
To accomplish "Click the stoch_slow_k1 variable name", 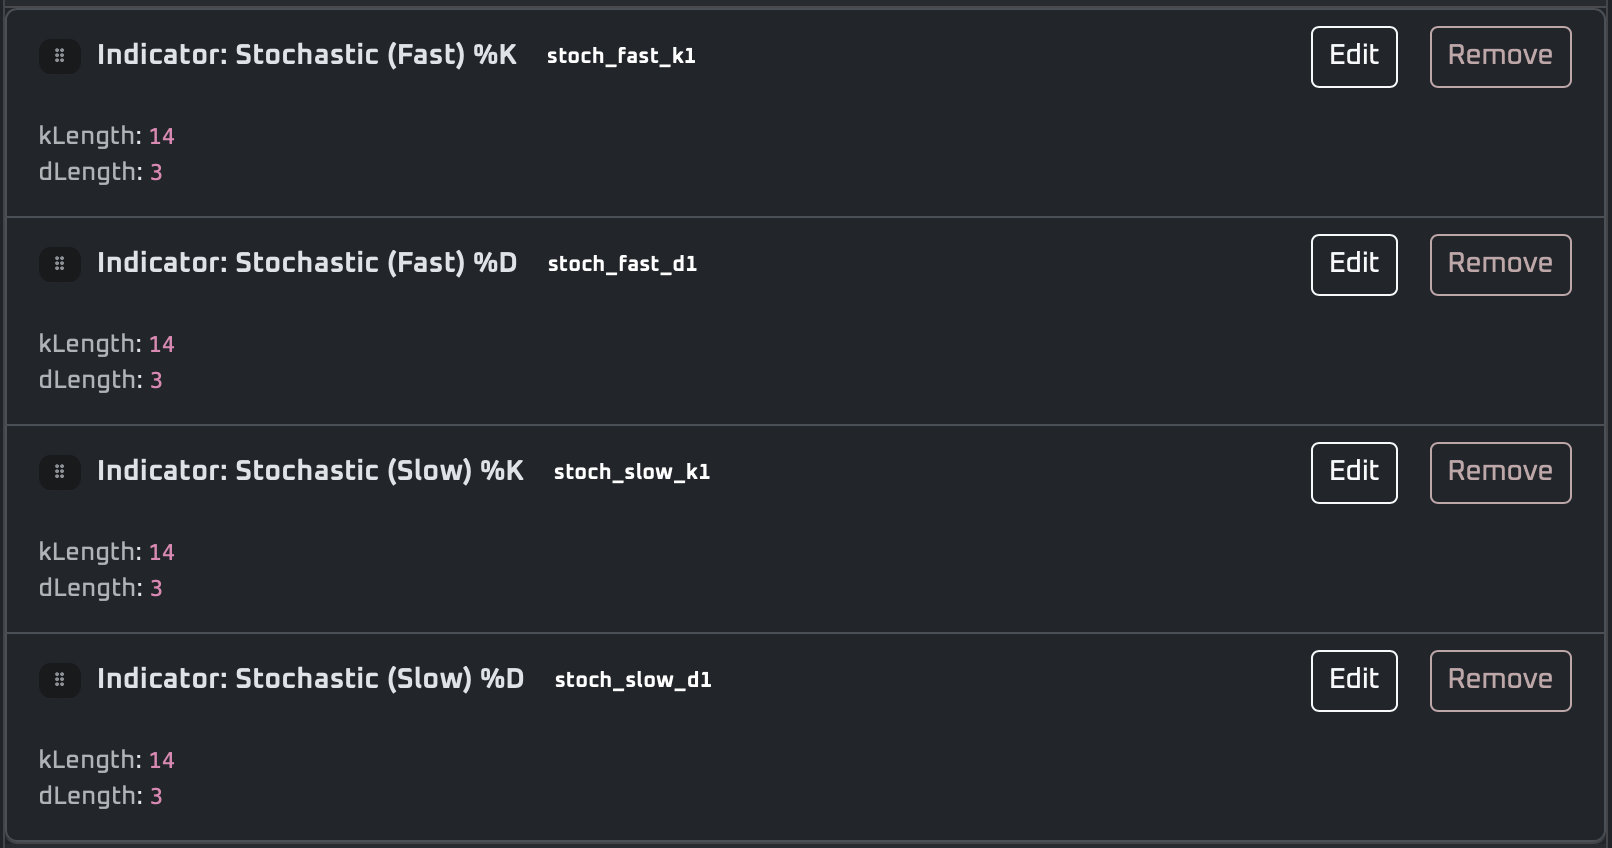I will [632, 472].
